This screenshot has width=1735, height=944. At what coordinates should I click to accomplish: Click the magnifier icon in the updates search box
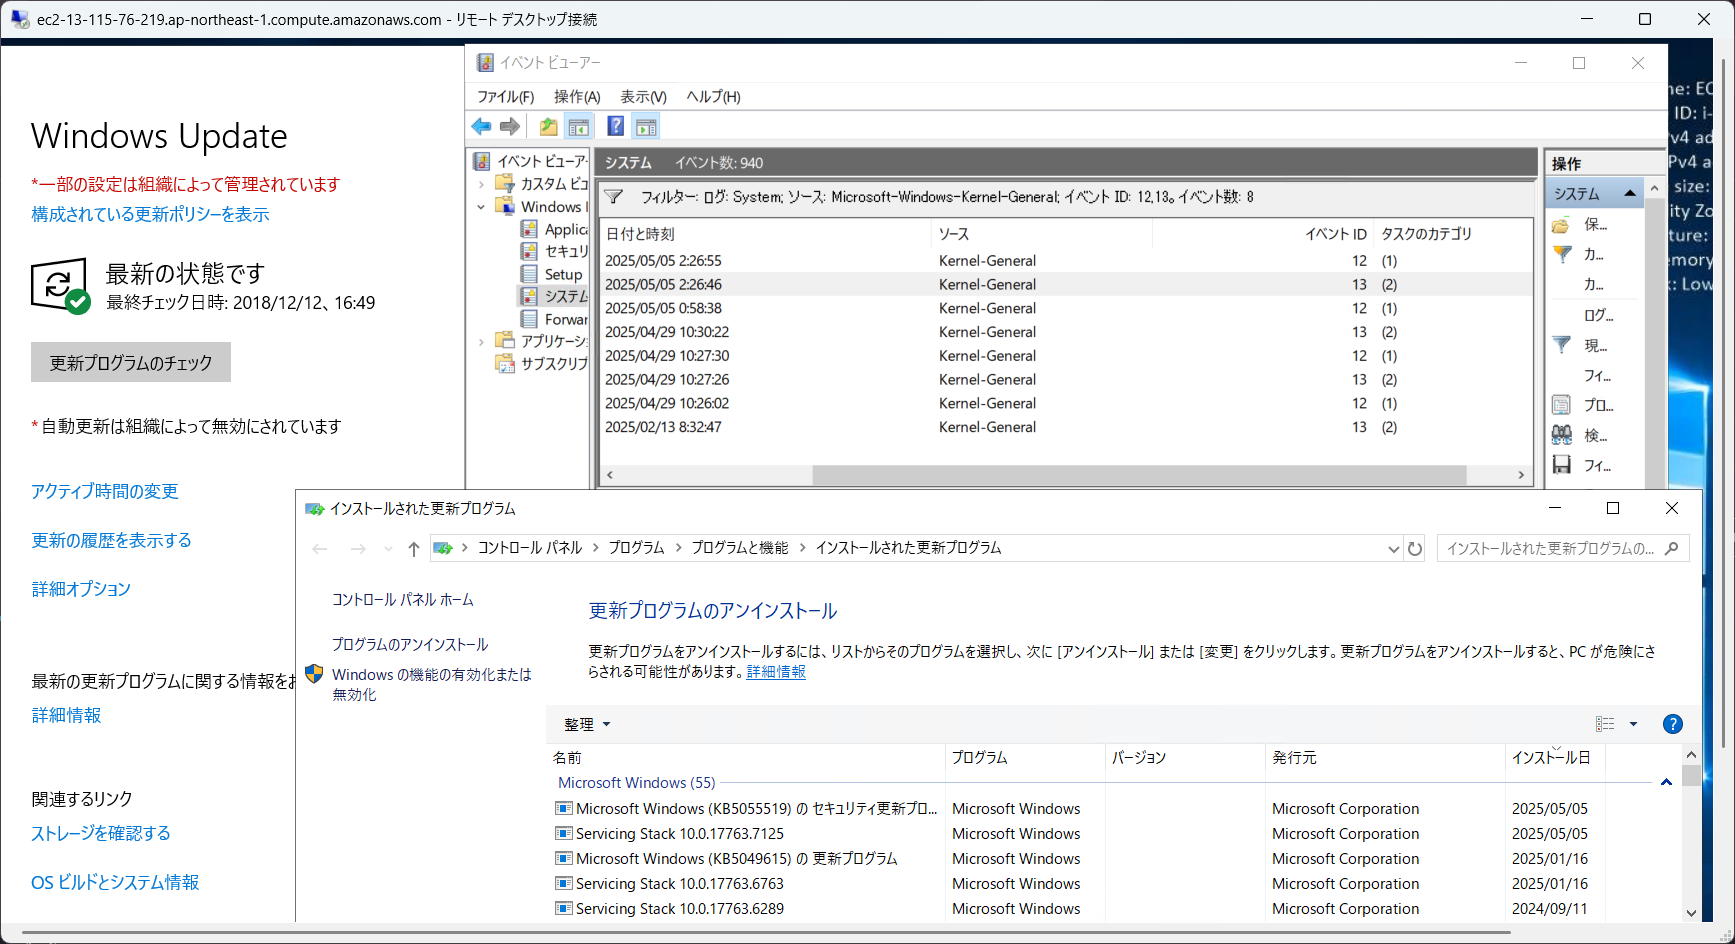click(1672, 548)
